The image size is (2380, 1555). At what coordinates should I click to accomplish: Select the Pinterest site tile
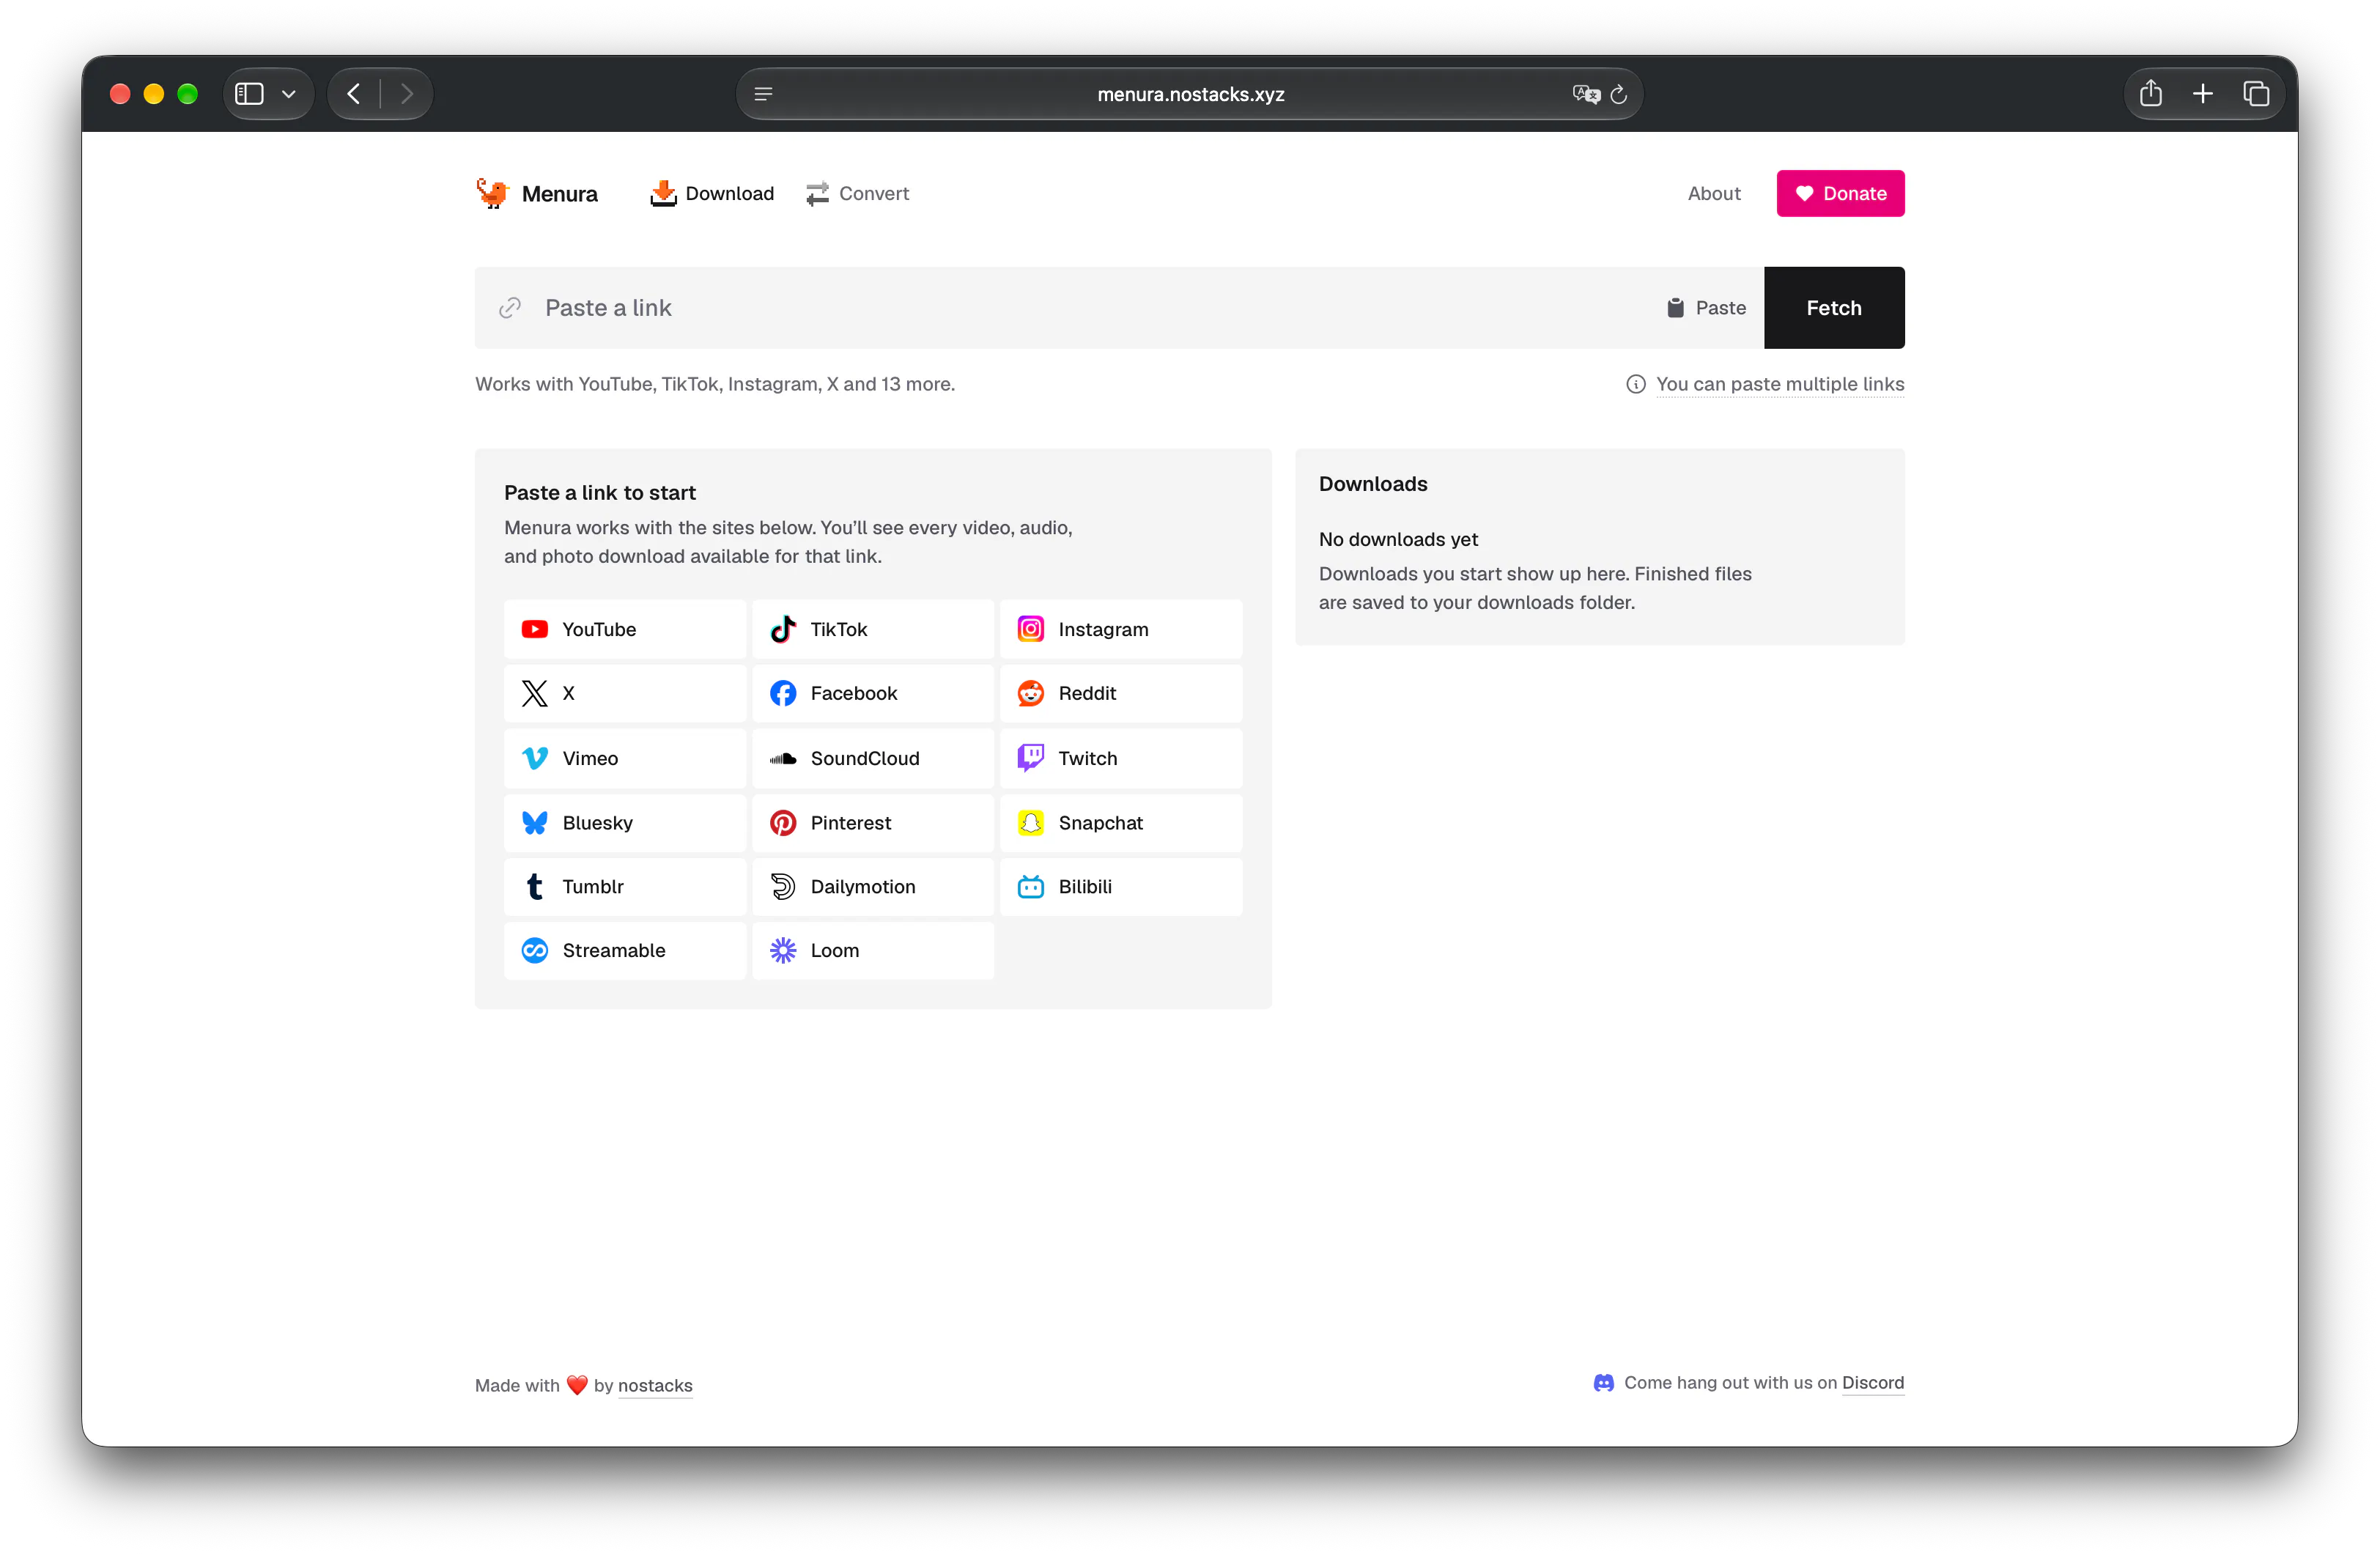tap(873, 822)
